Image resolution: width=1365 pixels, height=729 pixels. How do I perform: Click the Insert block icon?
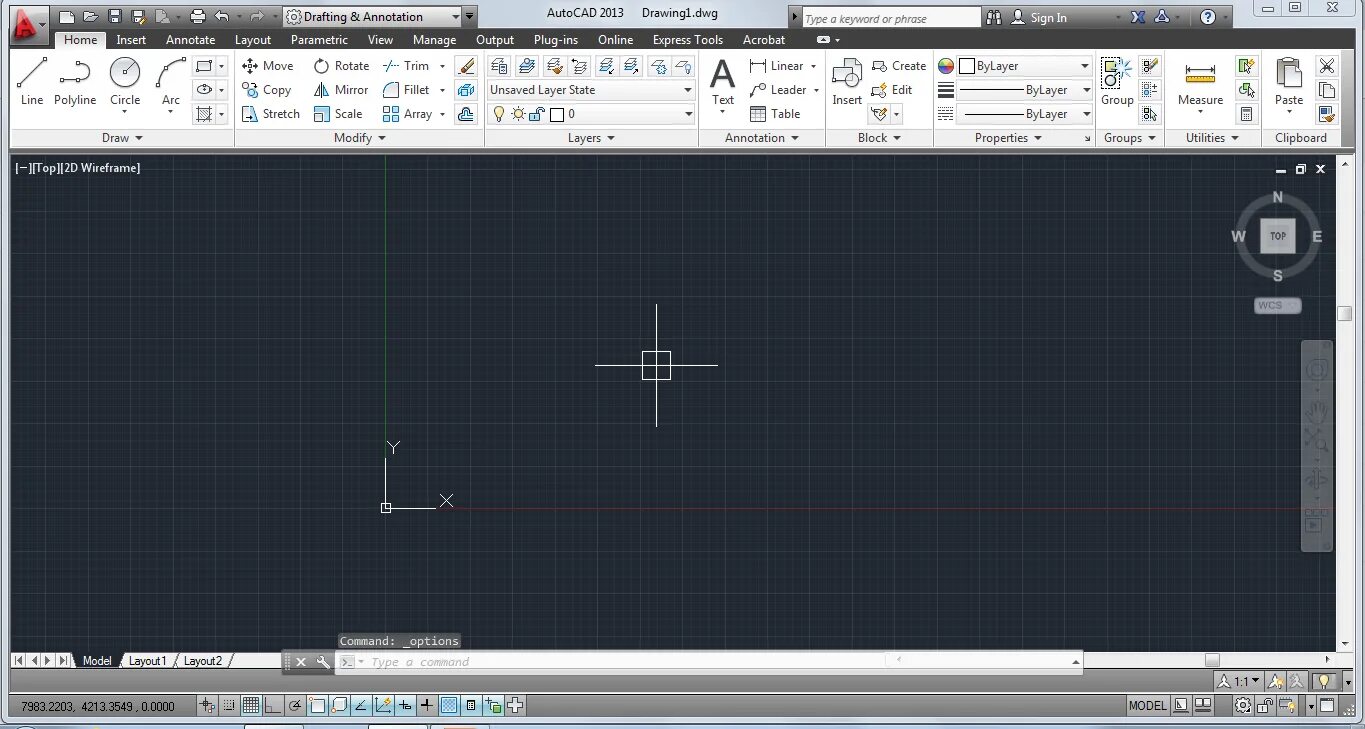click(847, 81)
